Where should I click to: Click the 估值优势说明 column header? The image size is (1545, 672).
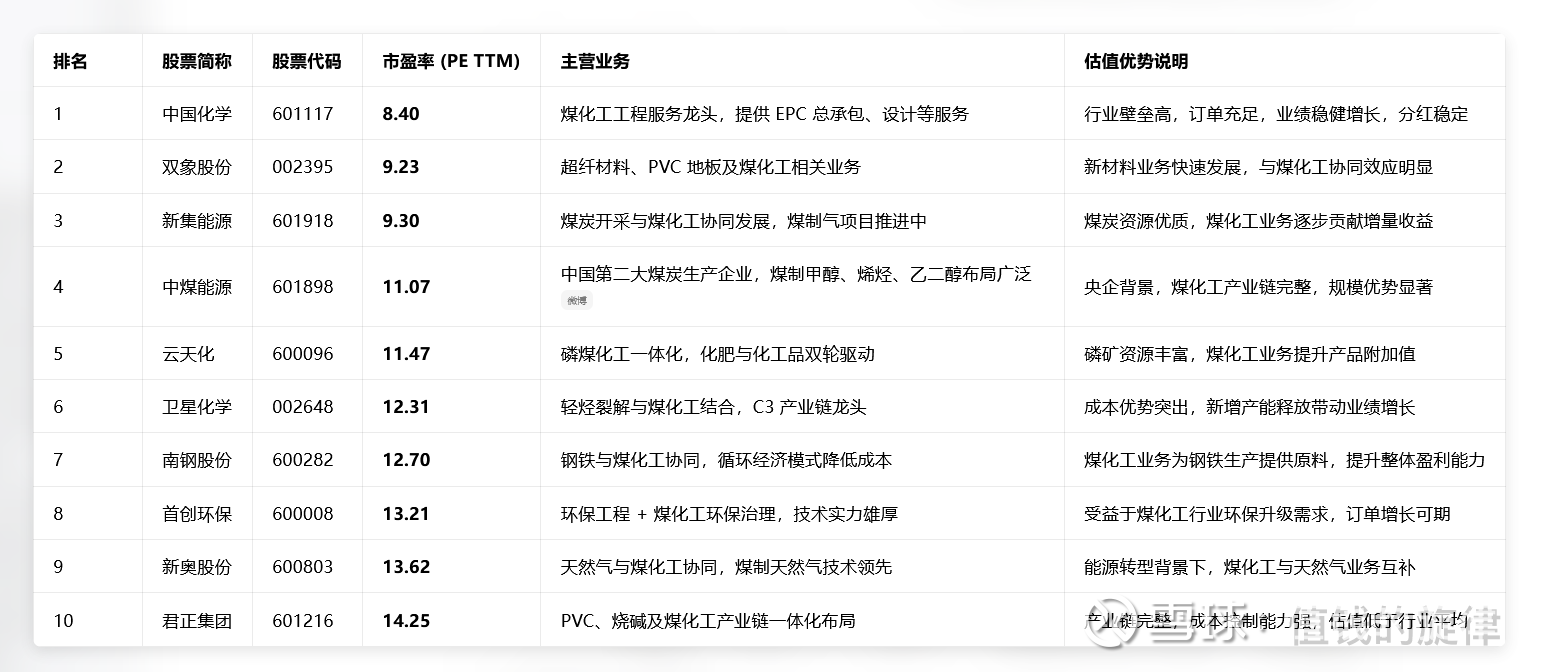(1136, 61)
